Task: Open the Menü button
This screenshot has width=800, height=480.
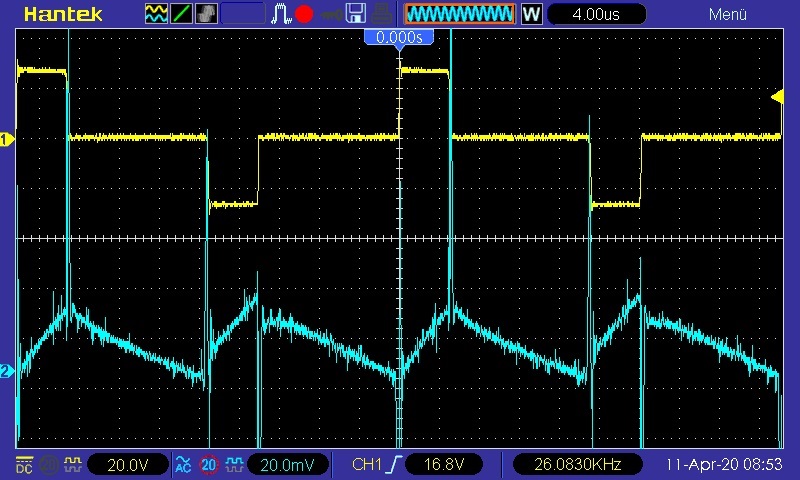Action: (728, 14)
